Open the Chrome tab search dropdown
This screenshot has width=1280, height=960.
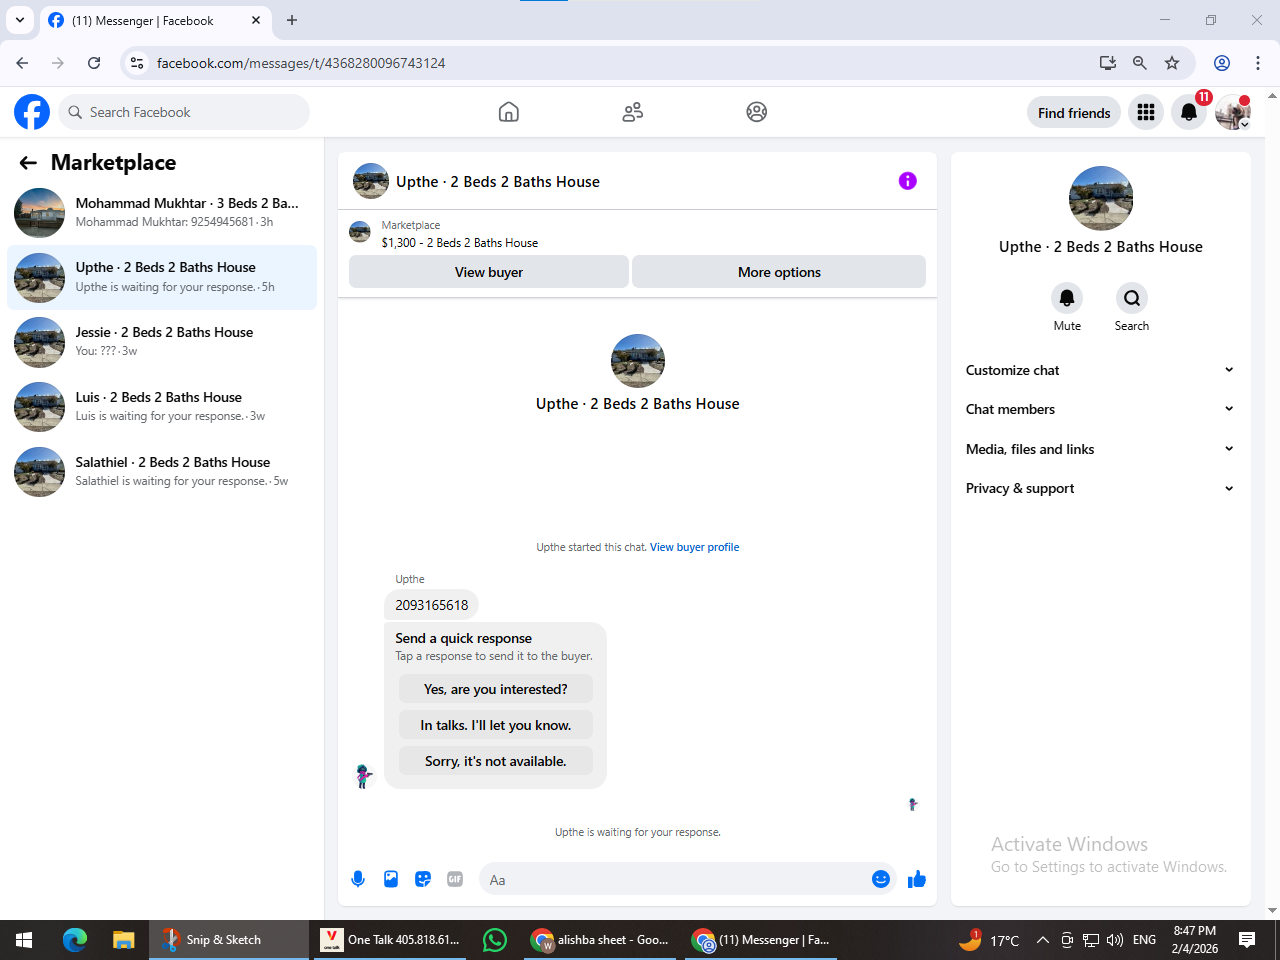[x=20, y=20]
